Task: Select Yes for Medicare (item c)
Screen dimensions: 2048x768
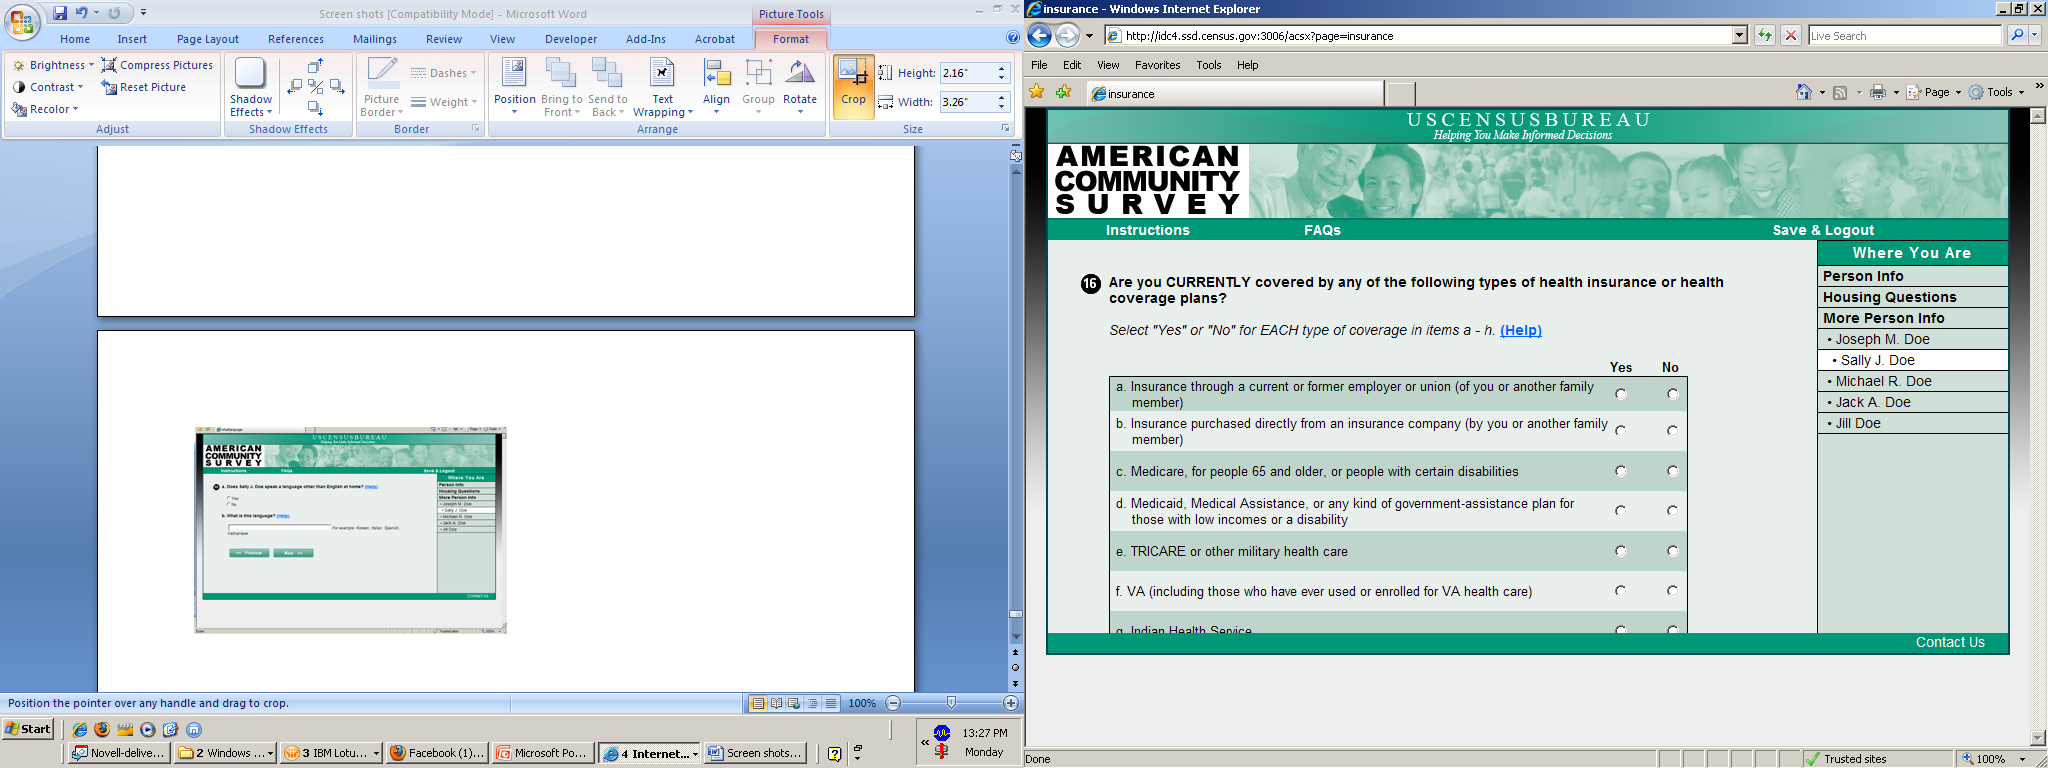Action: tap(1621, 471)
